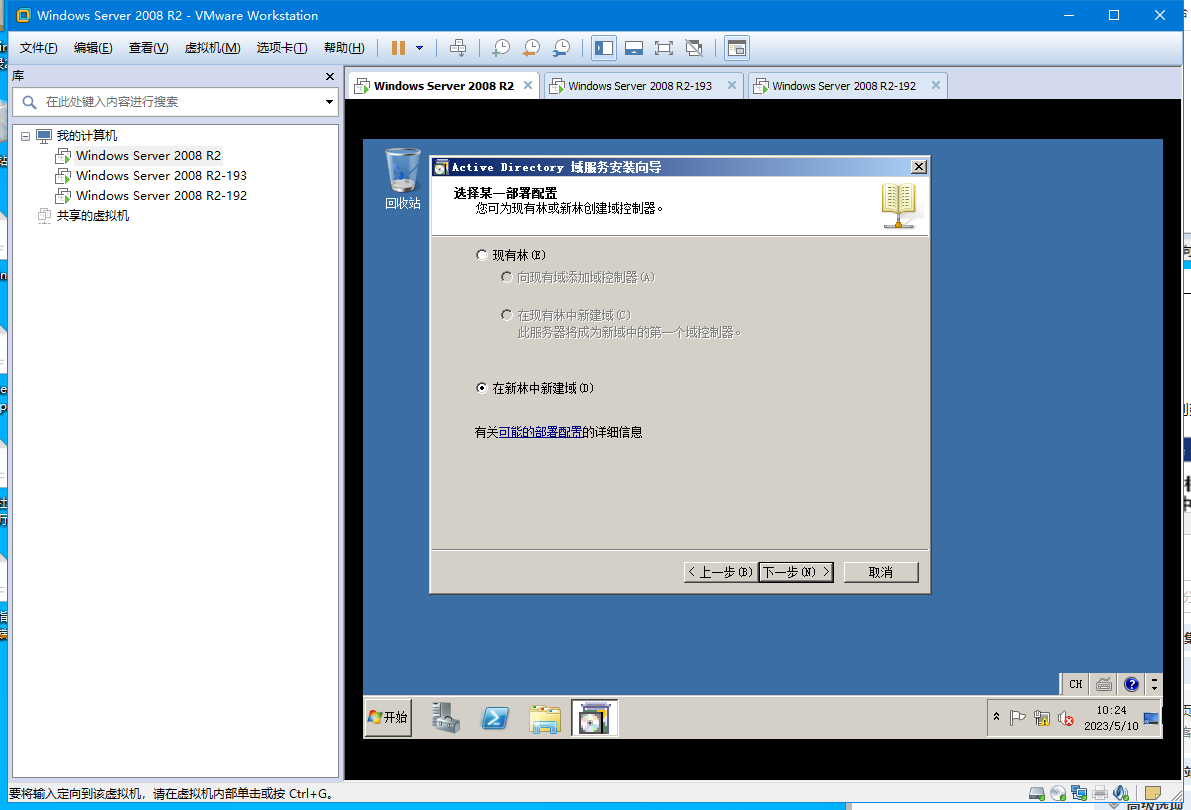The width and height of the screenshot is (1191, 810).
Task: Click the CD/DVD device status icon
Action: click(1058, 793)
